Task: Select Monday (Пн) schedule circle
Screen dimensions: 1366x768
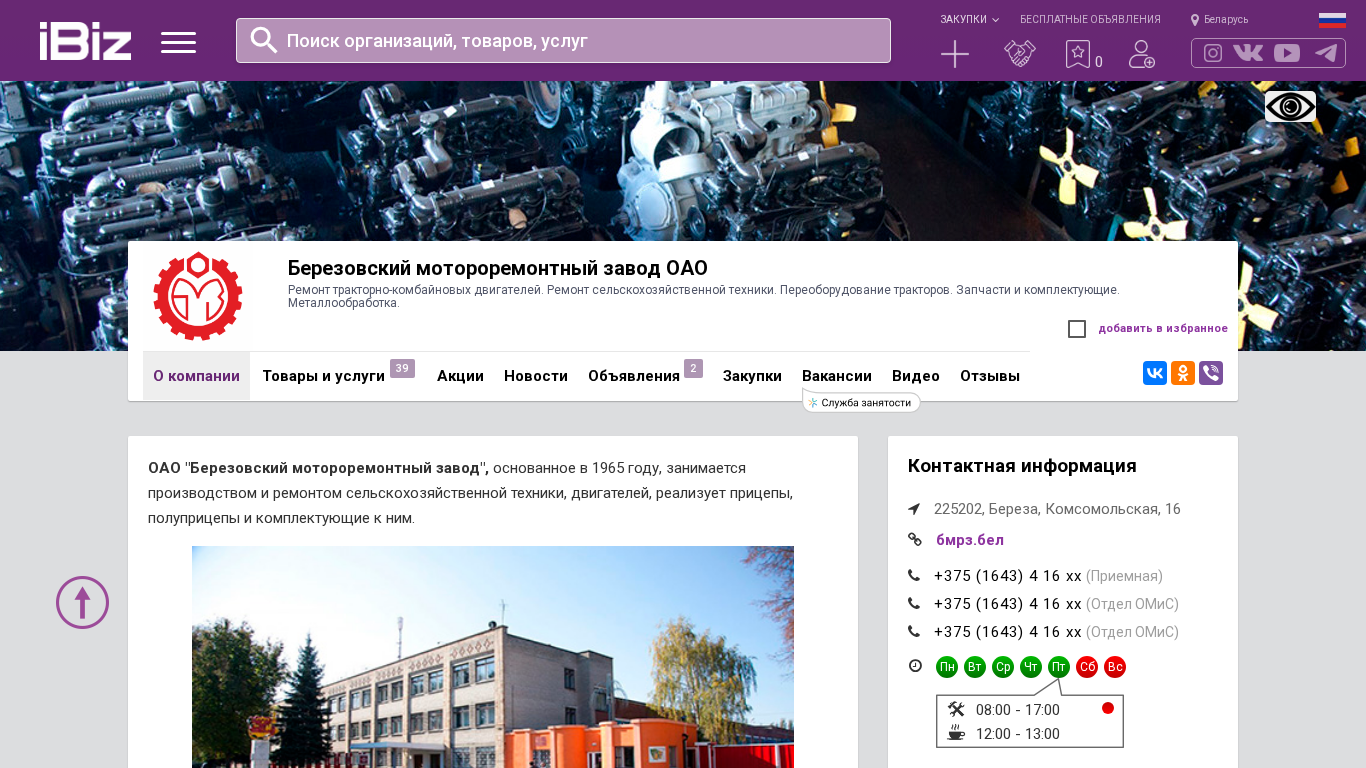Action: pos(947,667)
